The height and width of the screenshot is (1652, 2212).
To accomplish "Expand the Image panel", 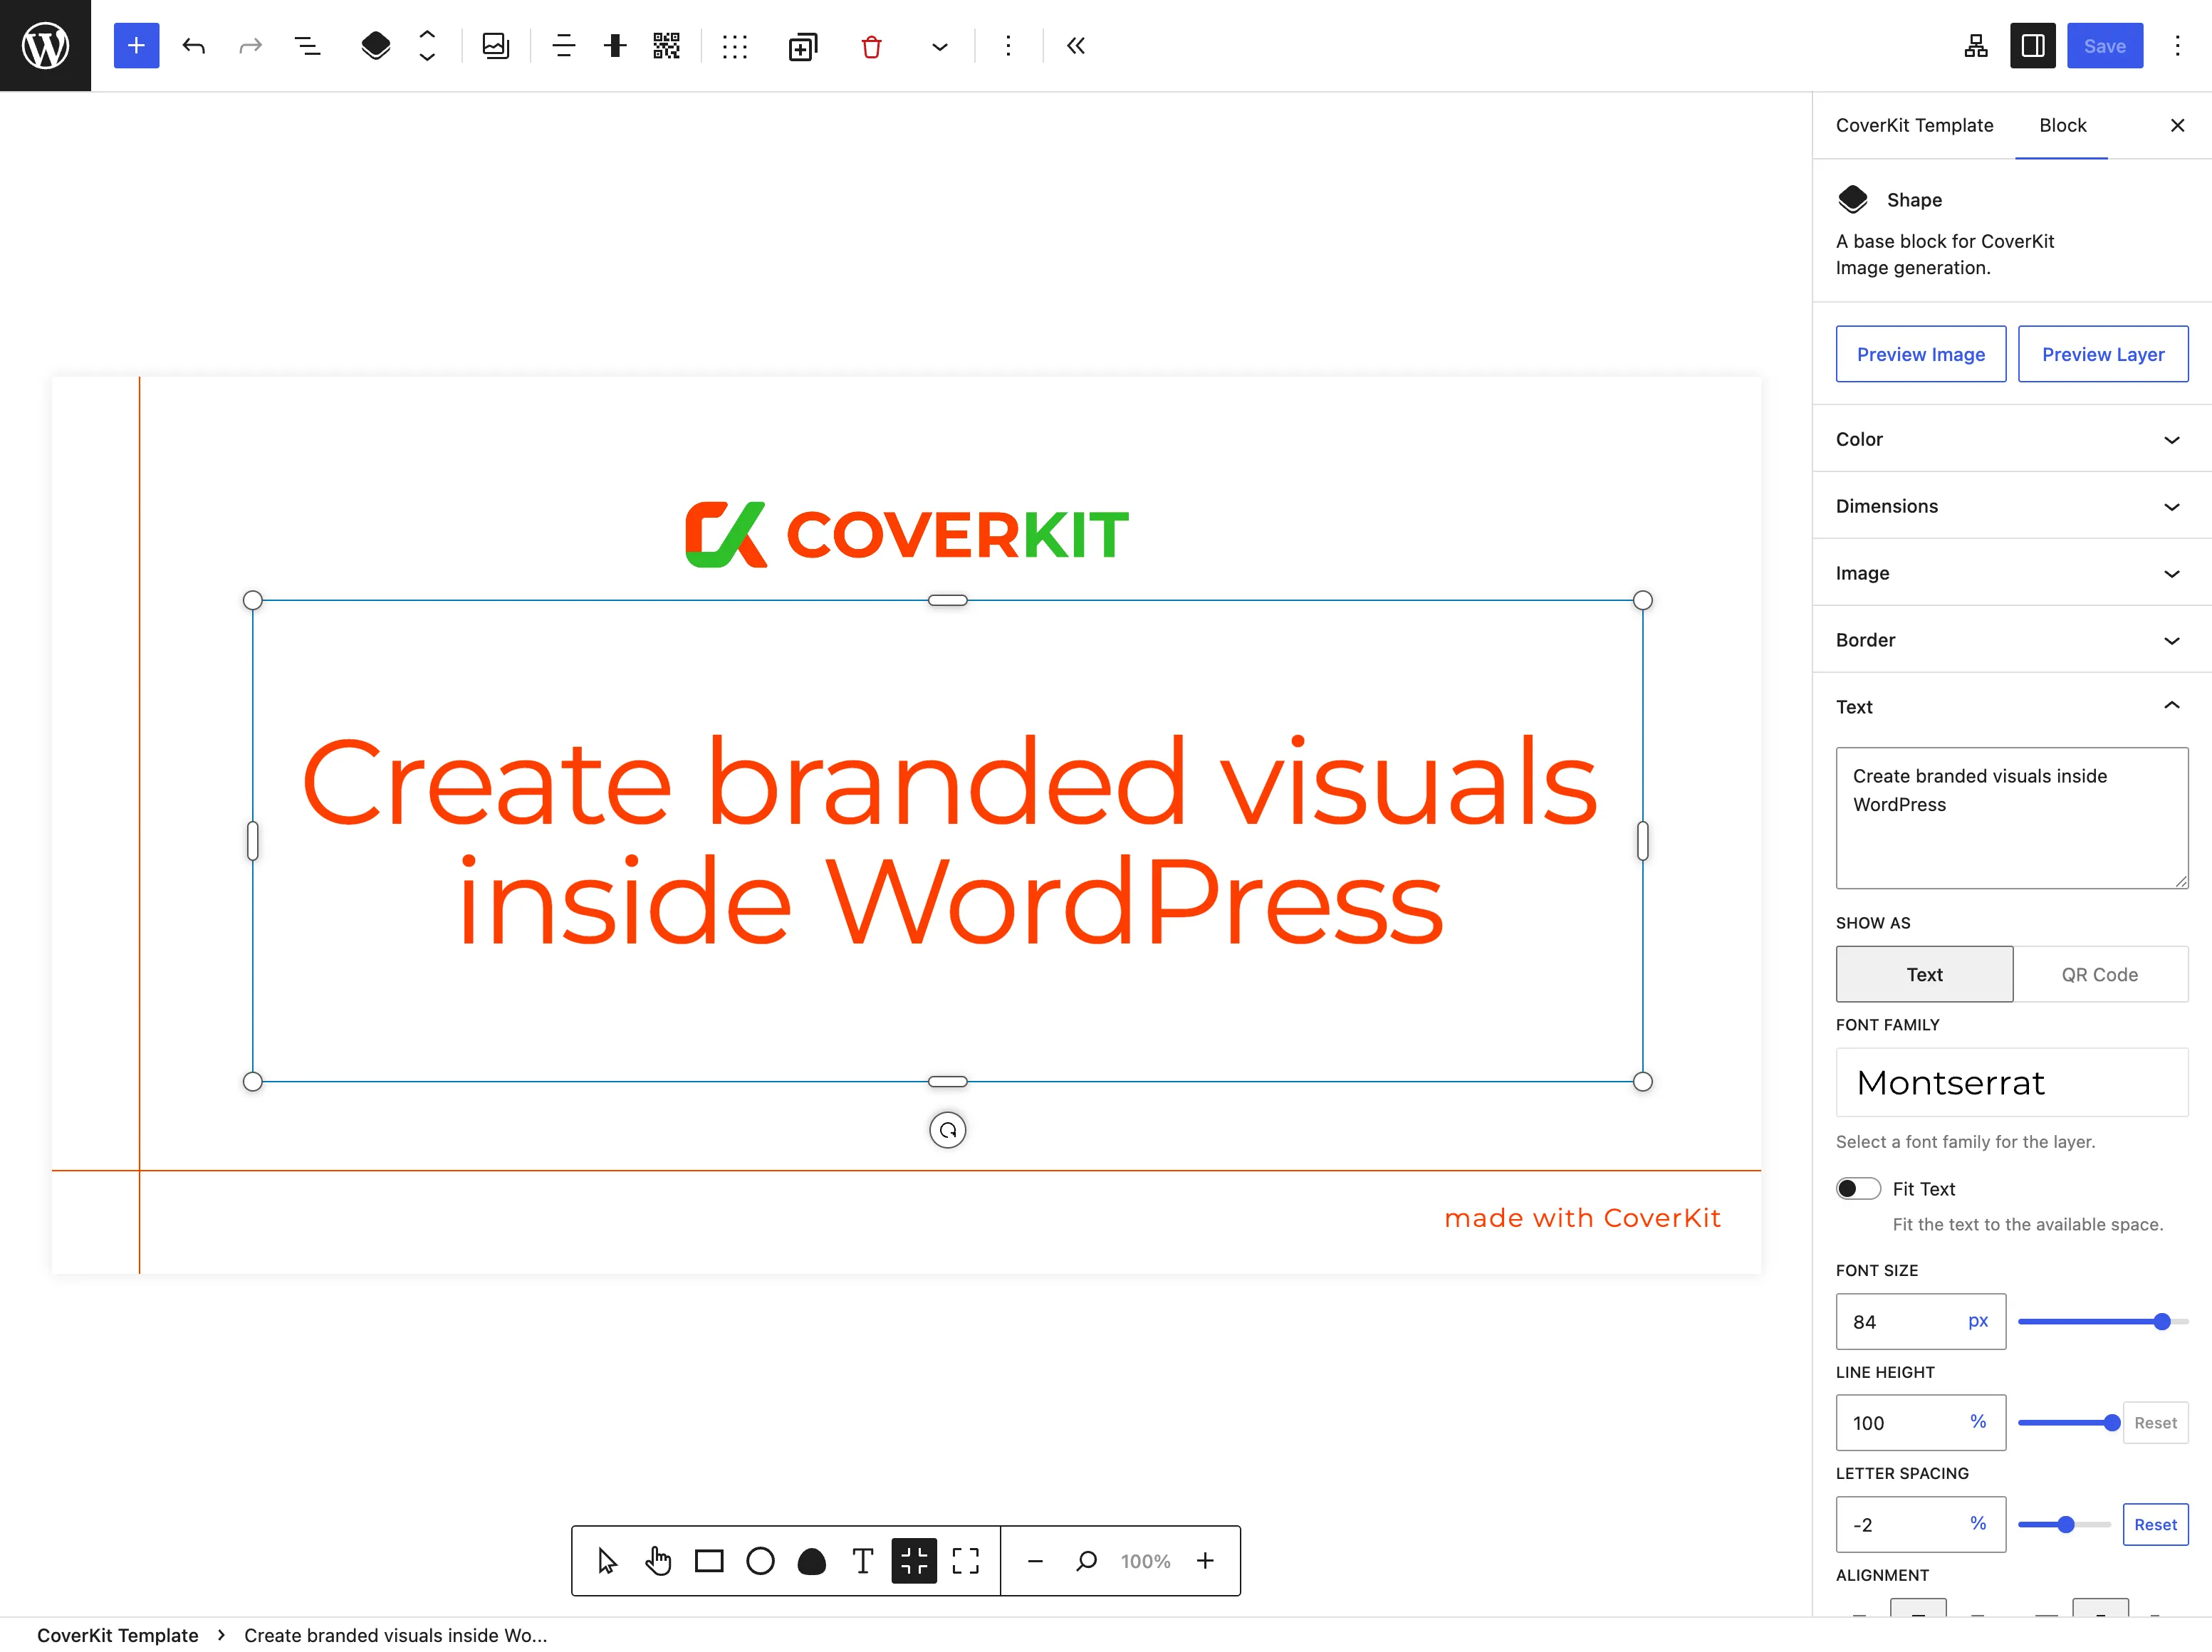I will click(2012, 573).
